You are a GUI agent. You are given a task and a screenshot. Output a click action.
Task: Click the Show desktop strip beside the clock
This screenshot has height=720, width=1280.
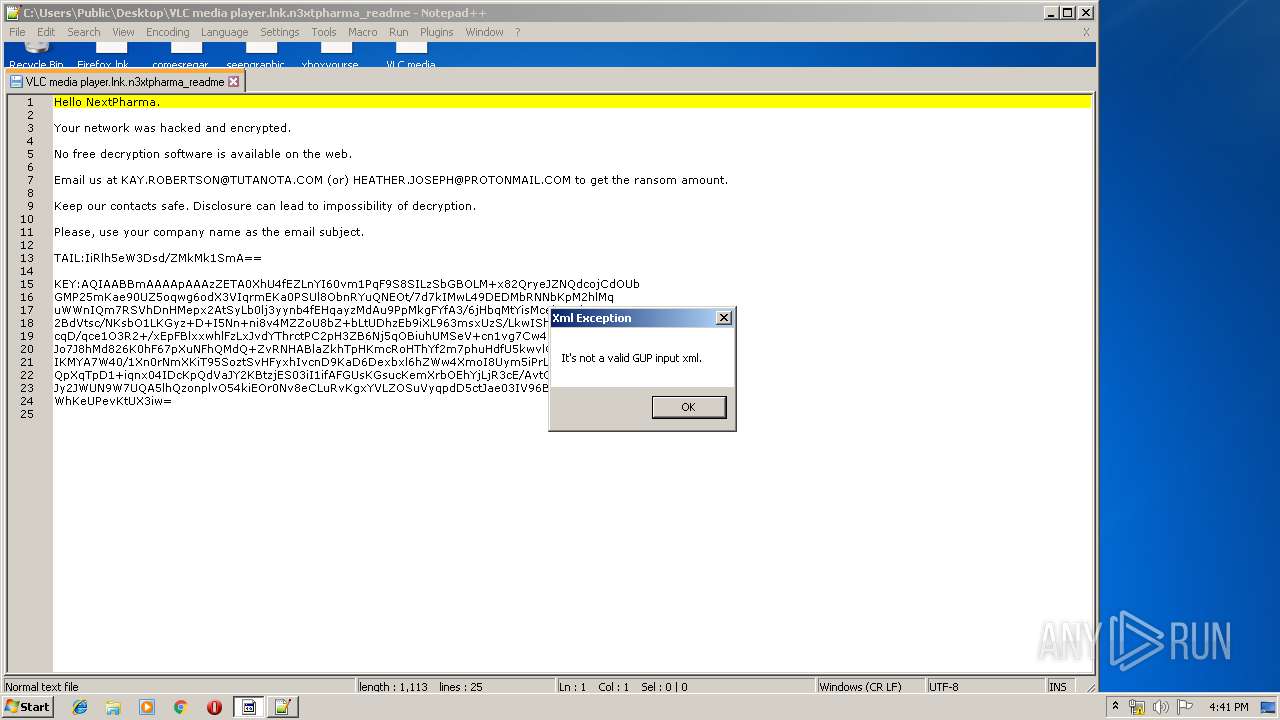[x=1269, y=707]
